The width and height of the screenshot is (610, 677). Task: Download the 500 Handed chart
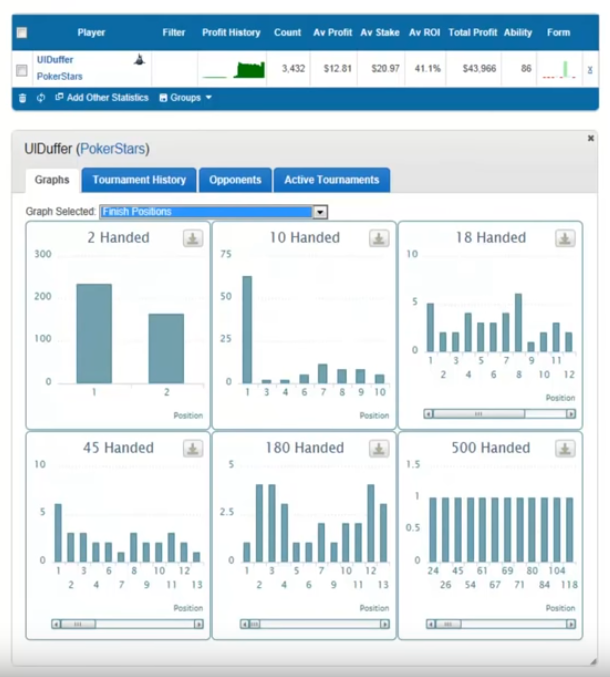click(x=565, y=449)
